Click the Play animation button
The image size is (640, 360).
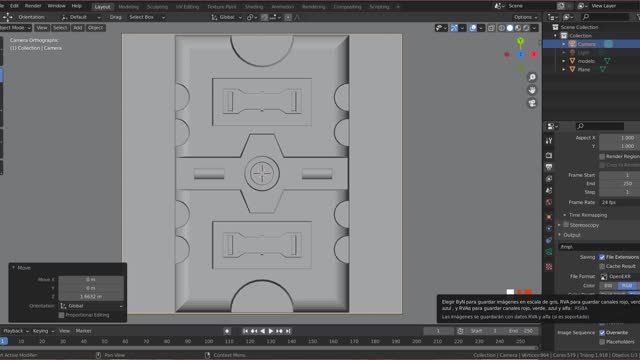pos(271,331)
